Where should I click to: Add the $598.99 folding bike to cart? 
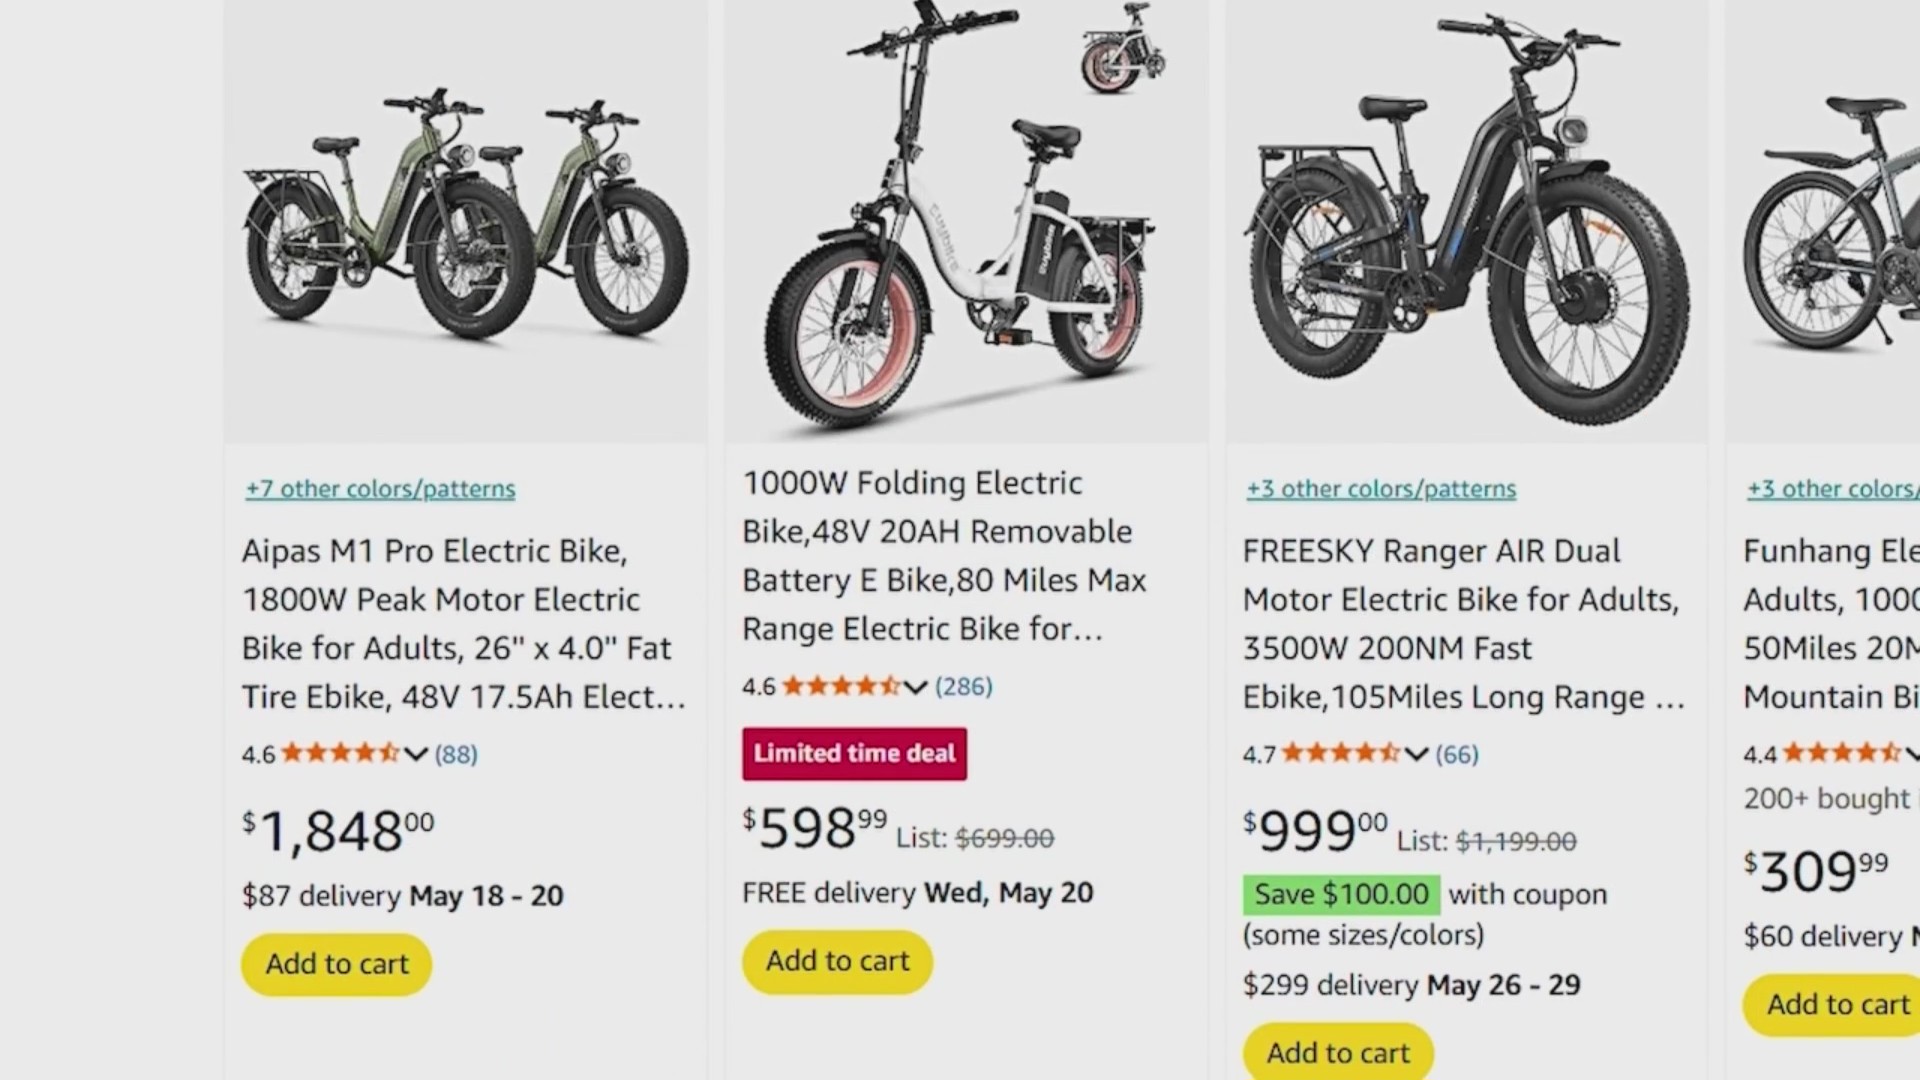(x=838, y=961)
